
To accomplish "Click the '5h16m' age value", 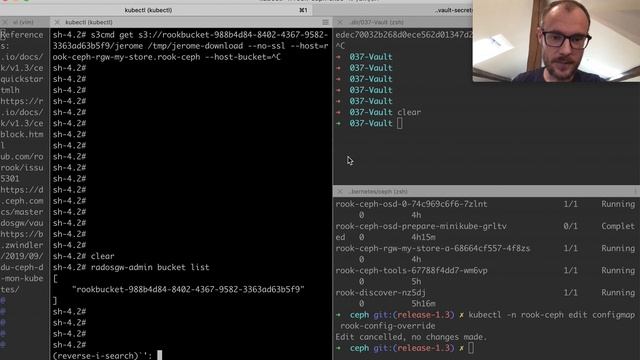I will point(423,304).
